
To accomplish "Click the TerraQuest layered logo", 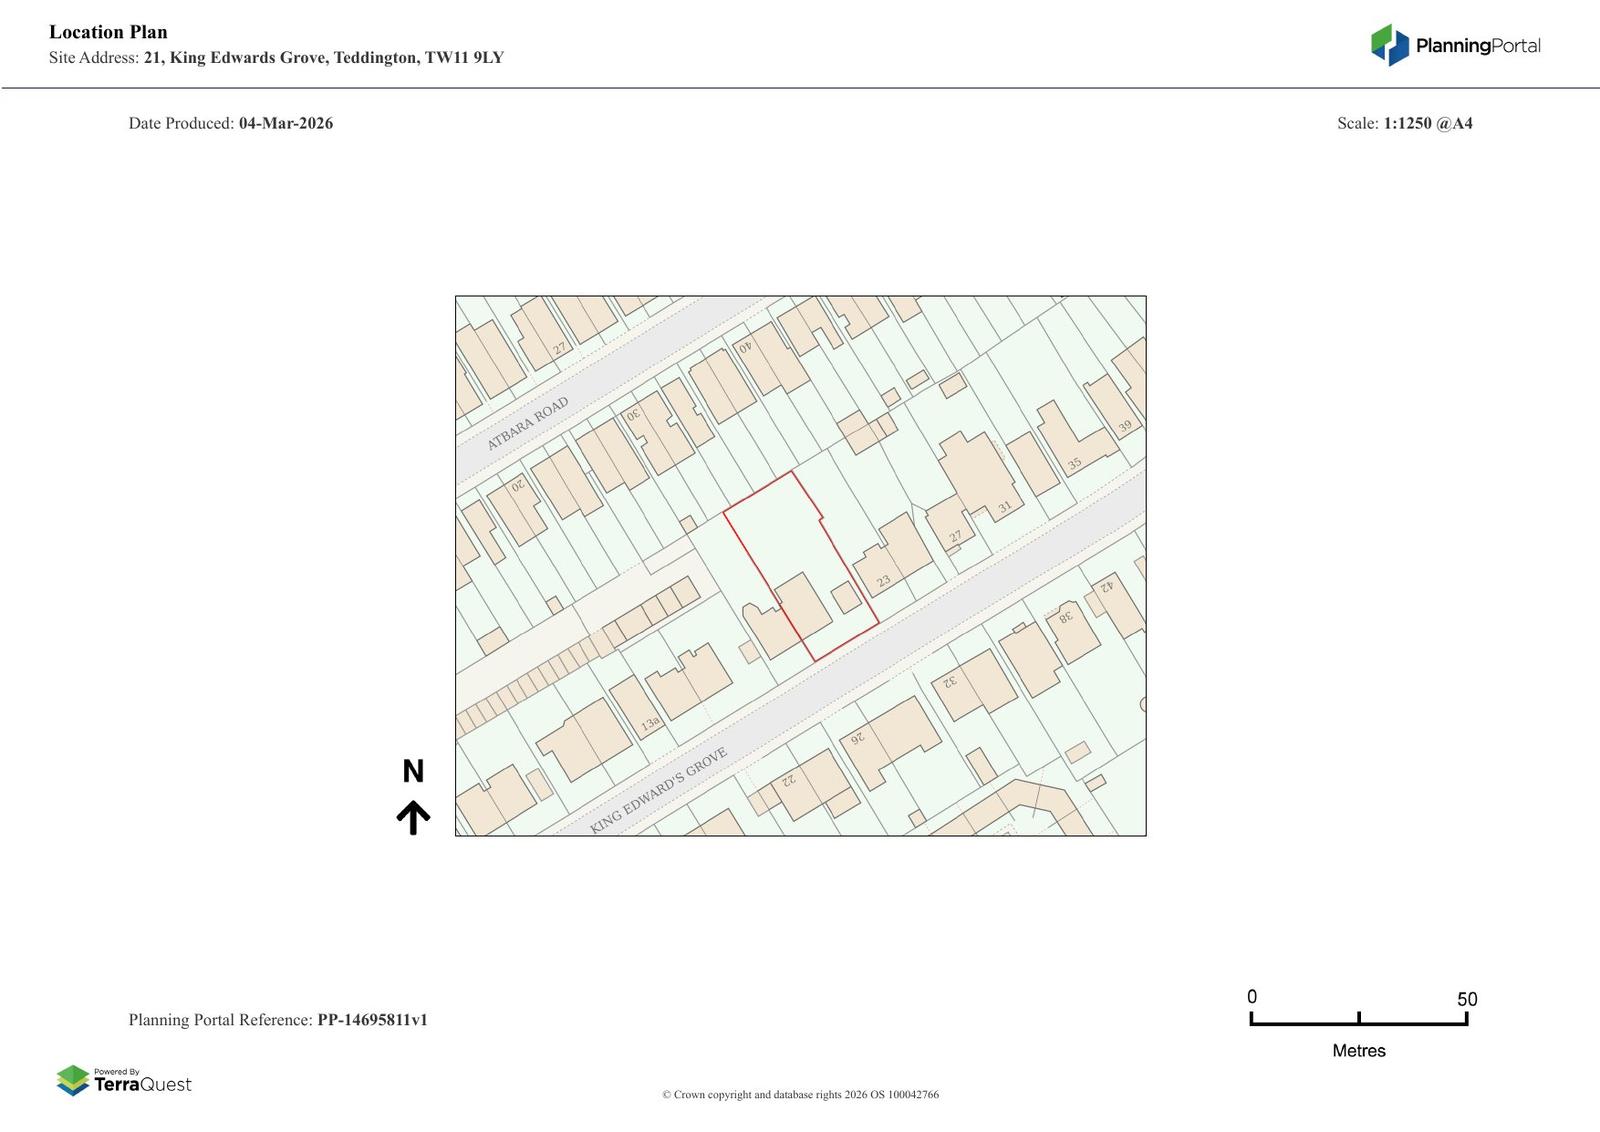I will (73, 1080).
